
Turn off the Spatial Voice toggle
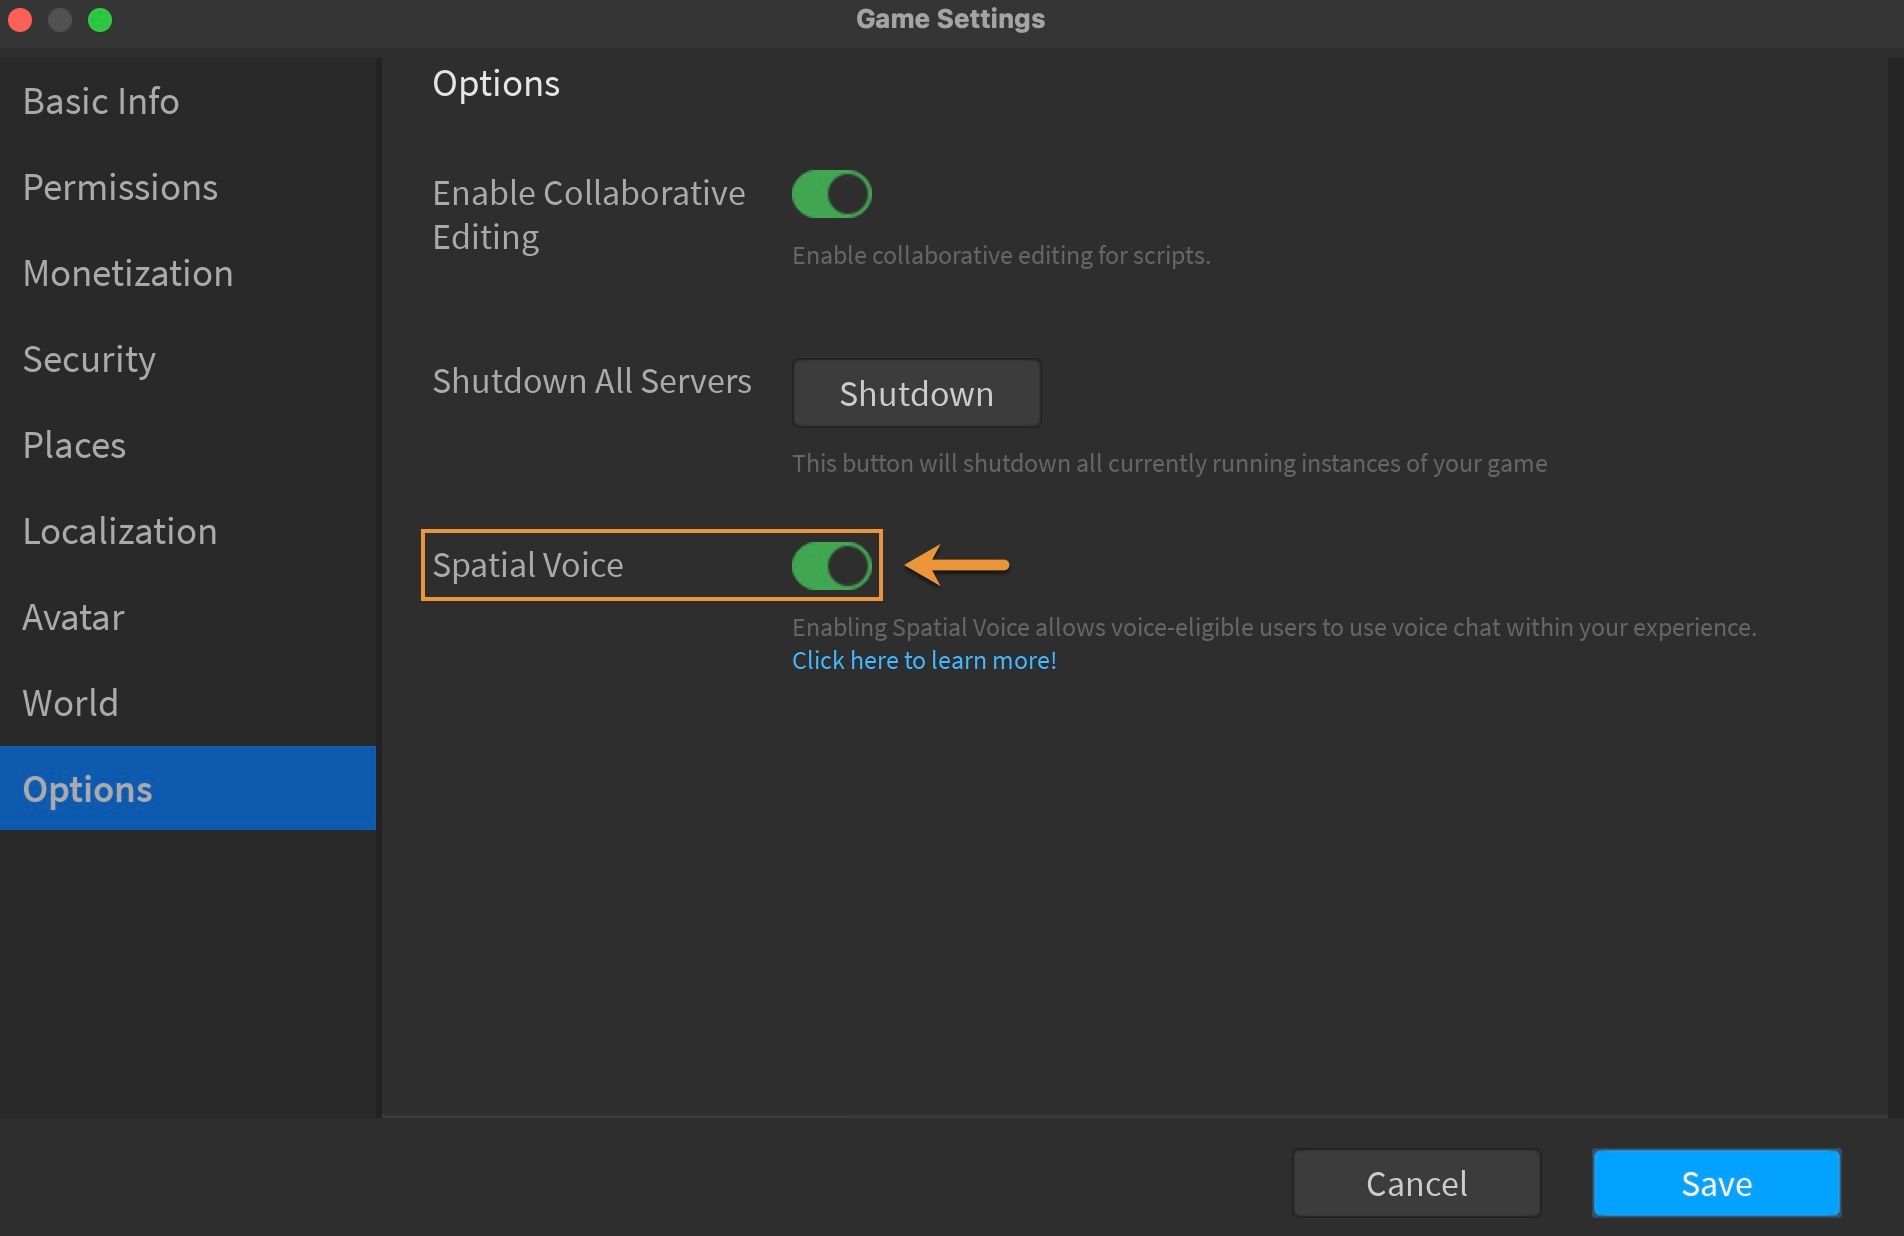pos(831,566)
